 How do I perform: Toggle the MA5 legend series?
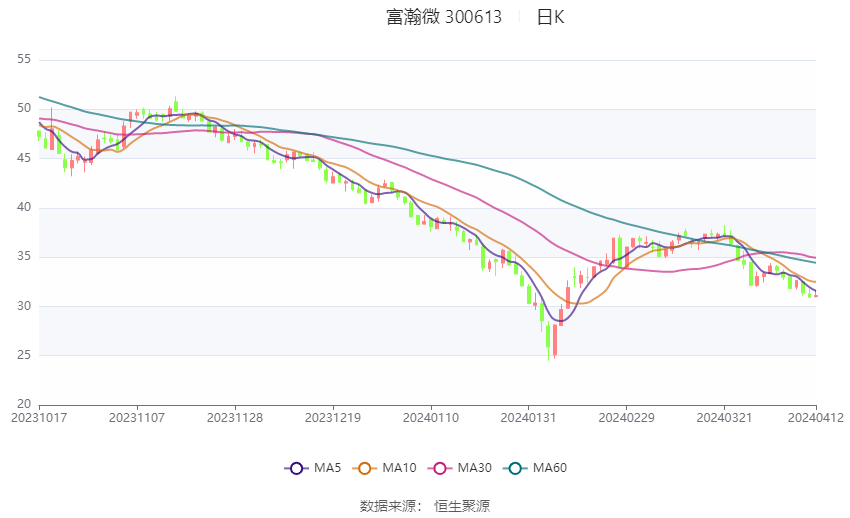(313, 468)
